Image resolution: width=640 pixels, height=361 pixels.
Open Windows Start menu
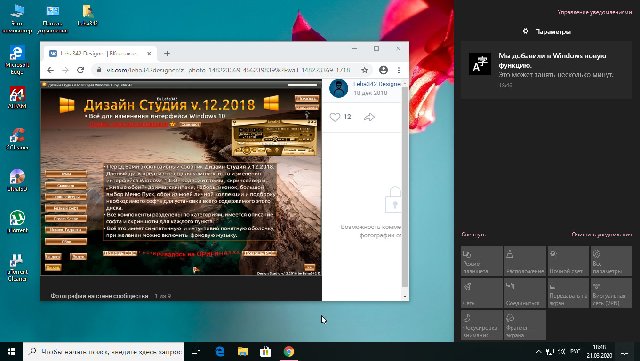tap(11, 352)
